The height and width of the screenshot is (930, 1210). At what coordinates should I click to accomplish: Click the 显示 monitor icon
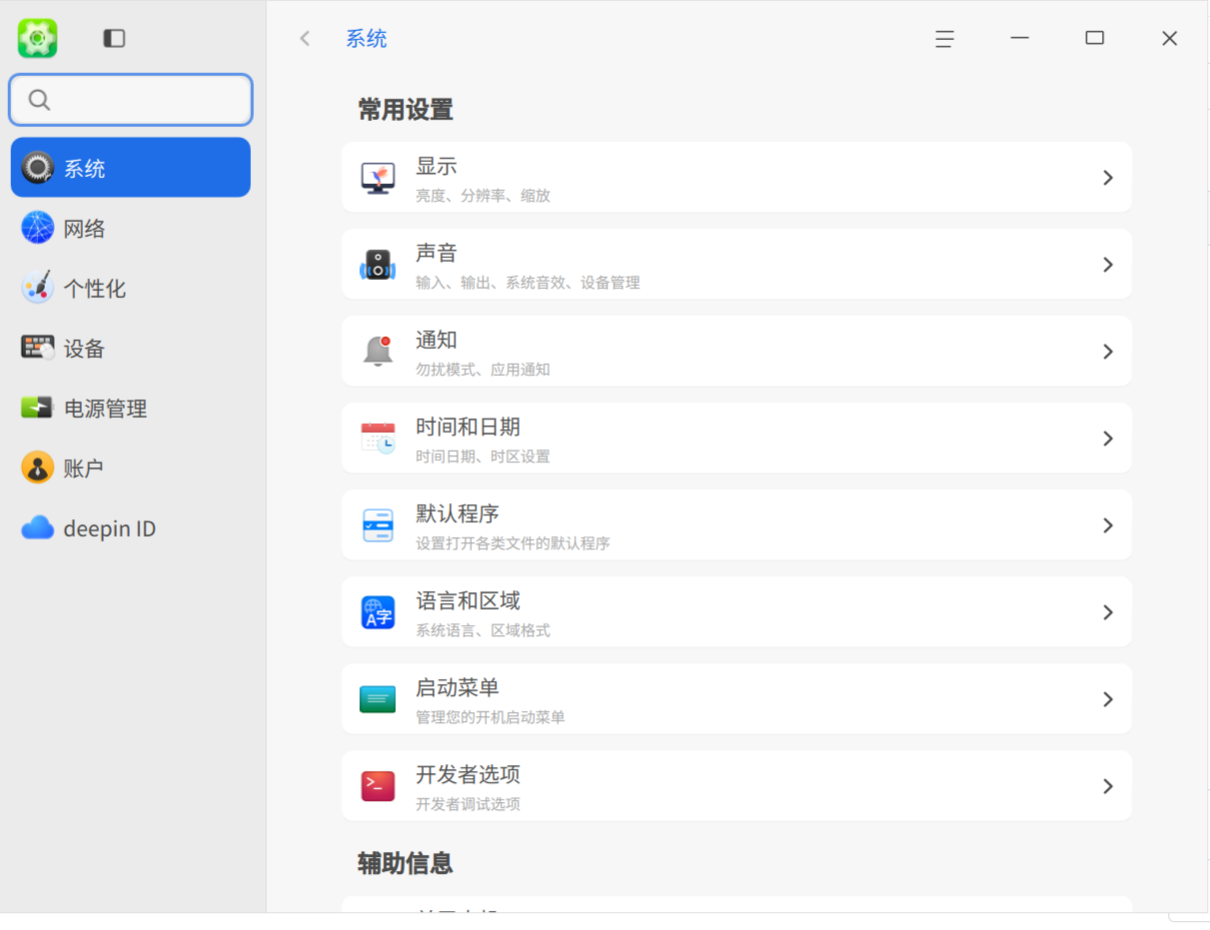tap(378, 178)
